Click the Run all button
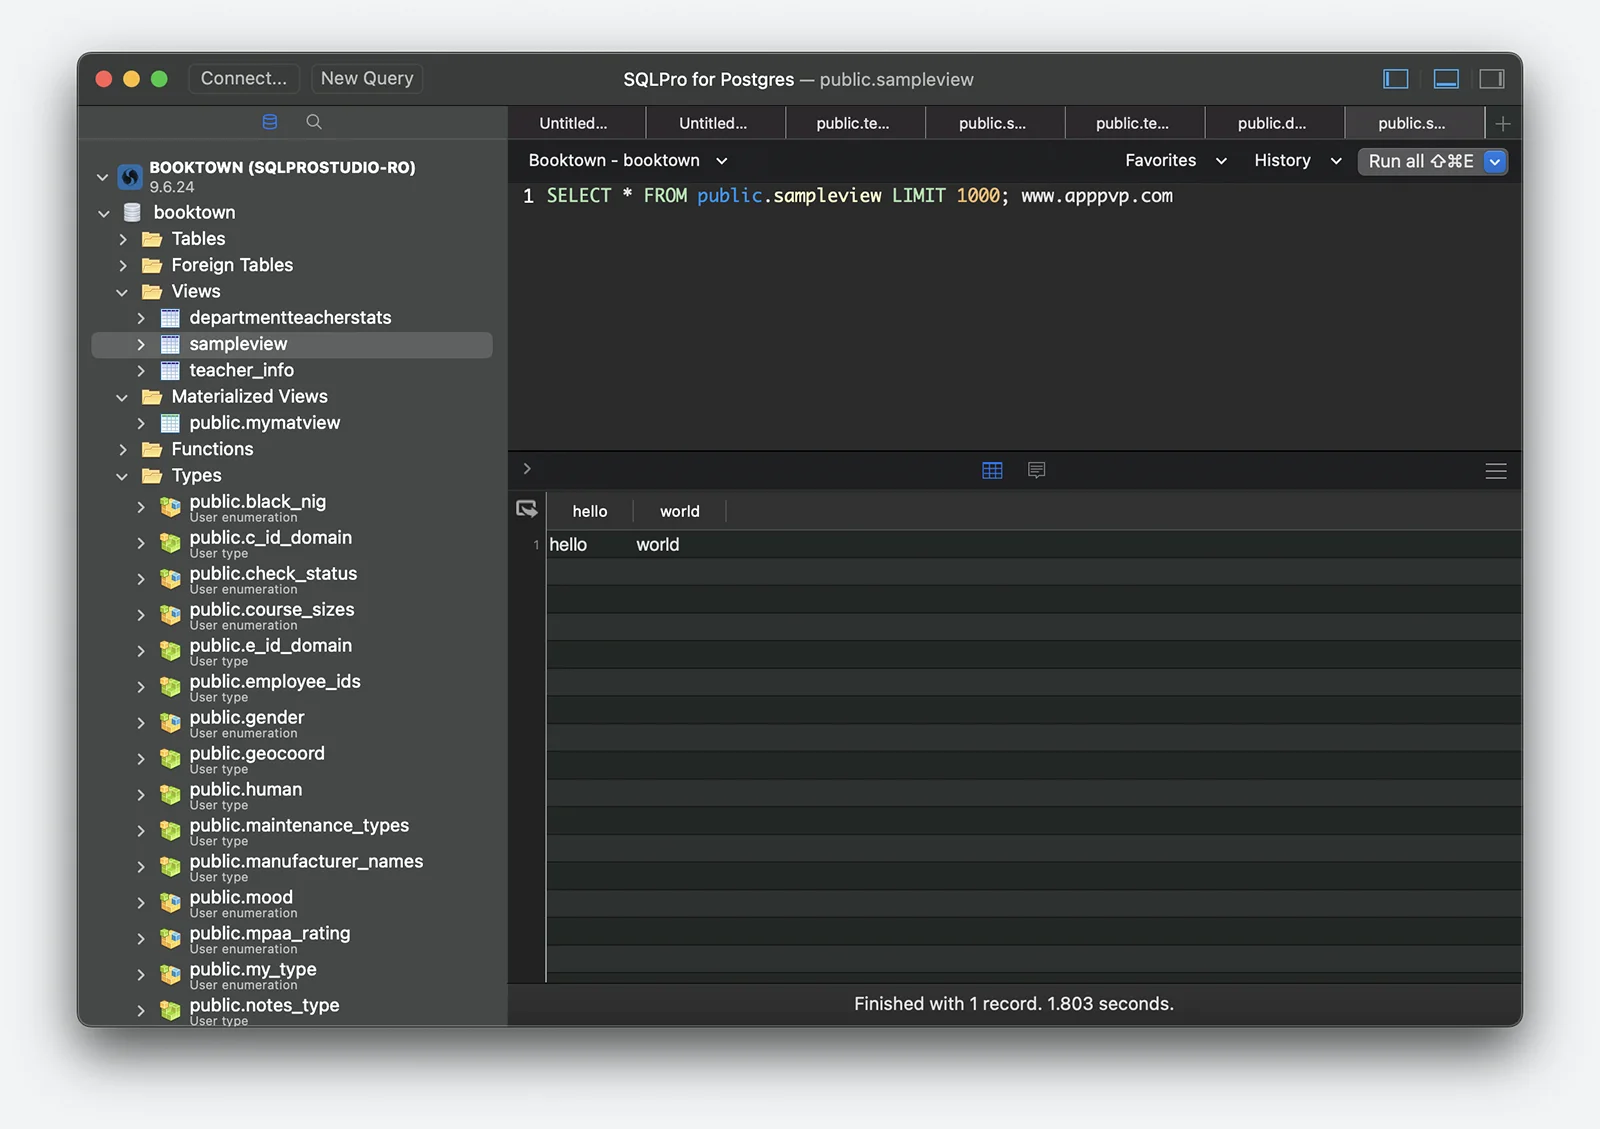The width and height of the screenshot is (1600, 1129). point(1421,161)
